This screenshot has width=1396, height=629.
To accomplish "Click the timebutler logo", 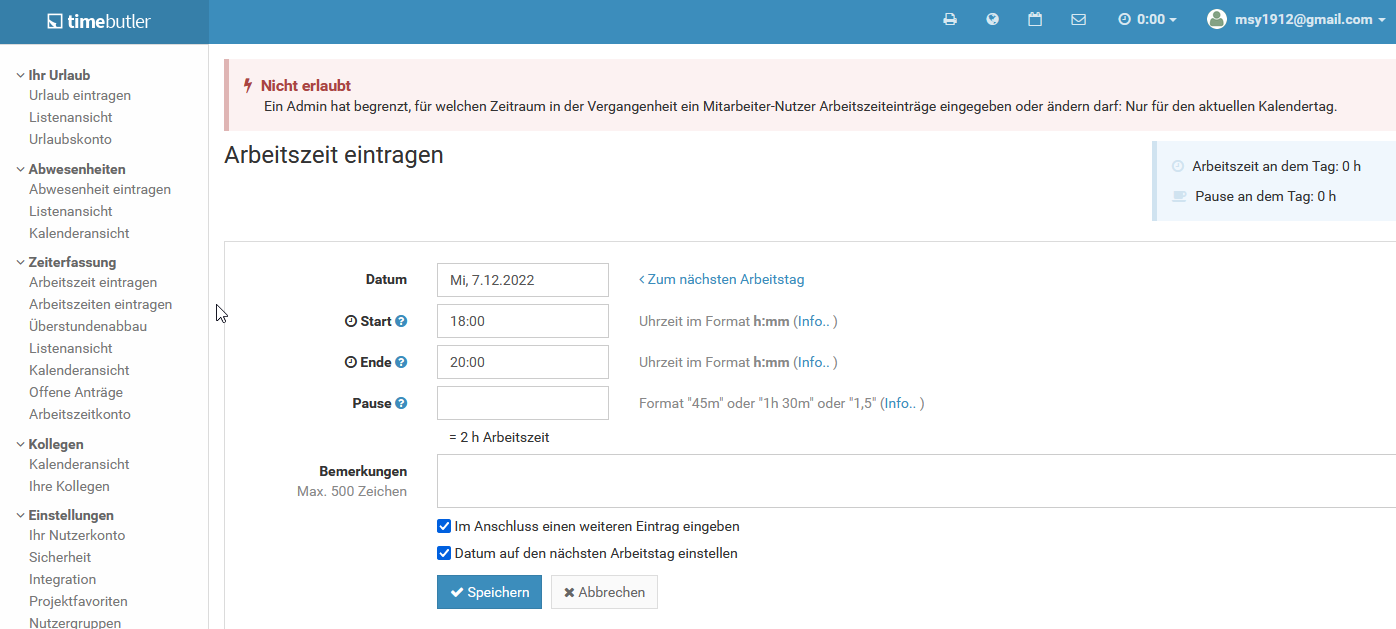I will (x=99, y=21).
